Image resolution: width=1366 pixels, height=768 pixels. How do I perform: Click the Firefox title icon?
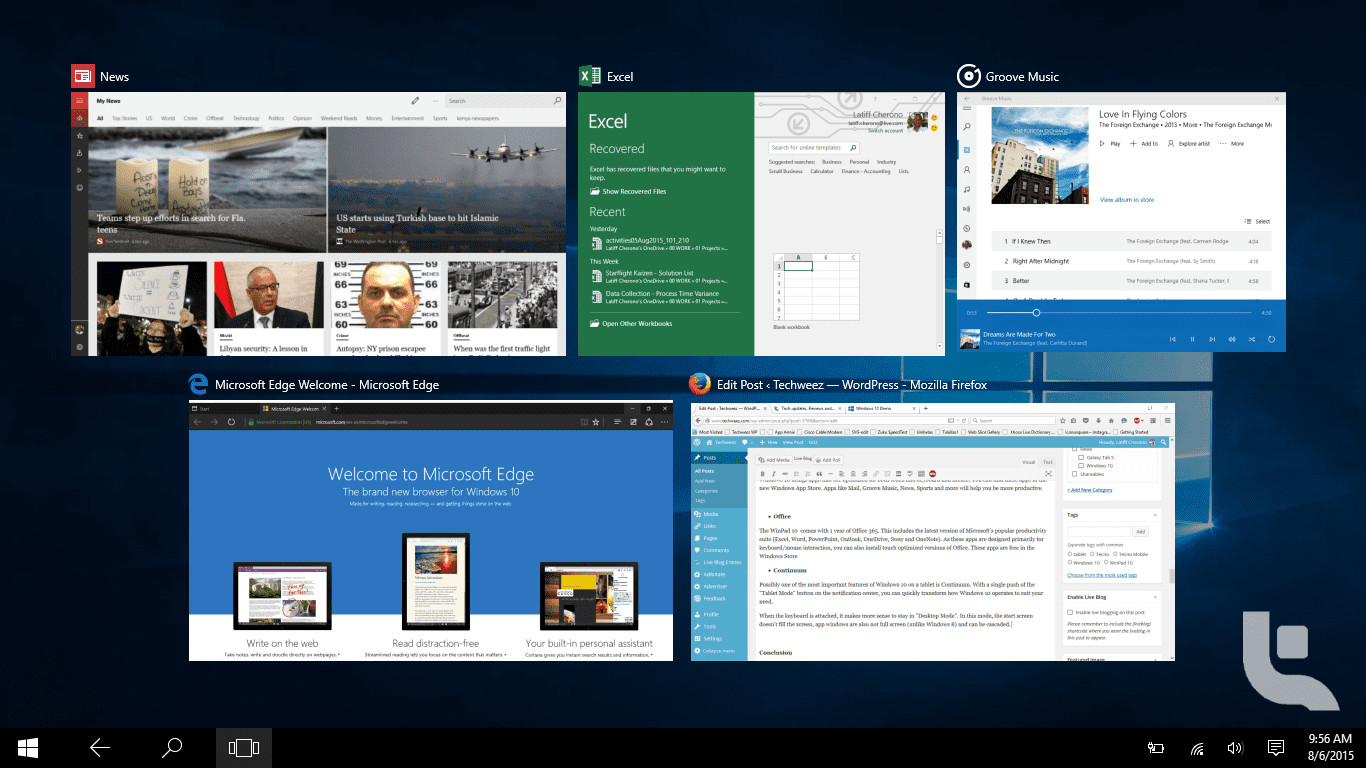700,384
